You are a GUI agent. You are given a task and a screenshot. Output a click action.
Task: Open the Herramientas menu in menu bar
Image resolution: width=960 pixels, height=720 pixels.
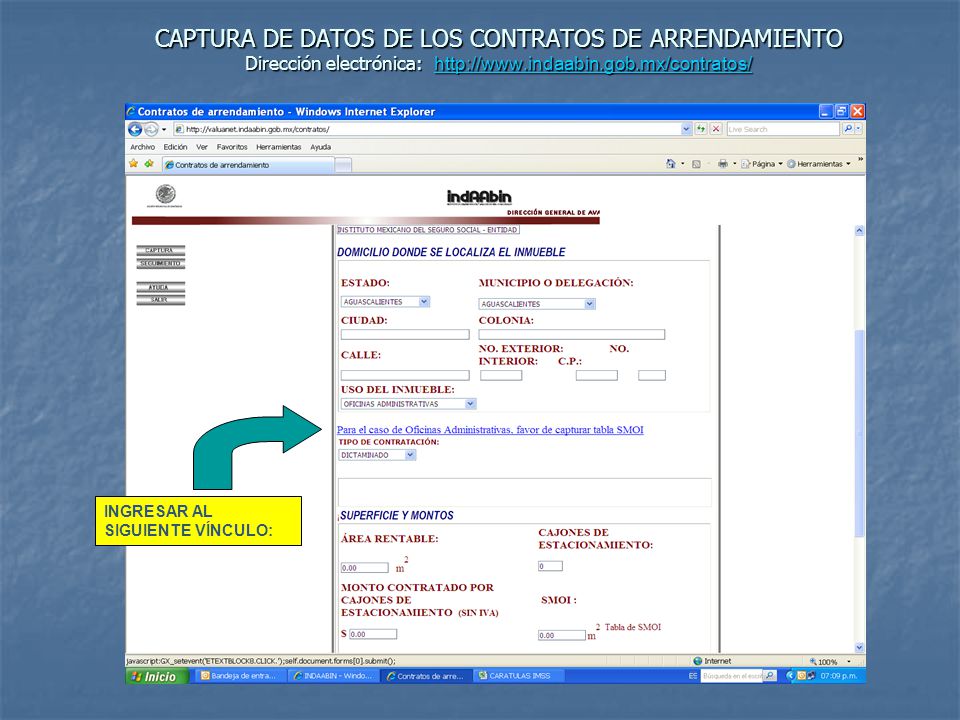click(x=279, y=147)
